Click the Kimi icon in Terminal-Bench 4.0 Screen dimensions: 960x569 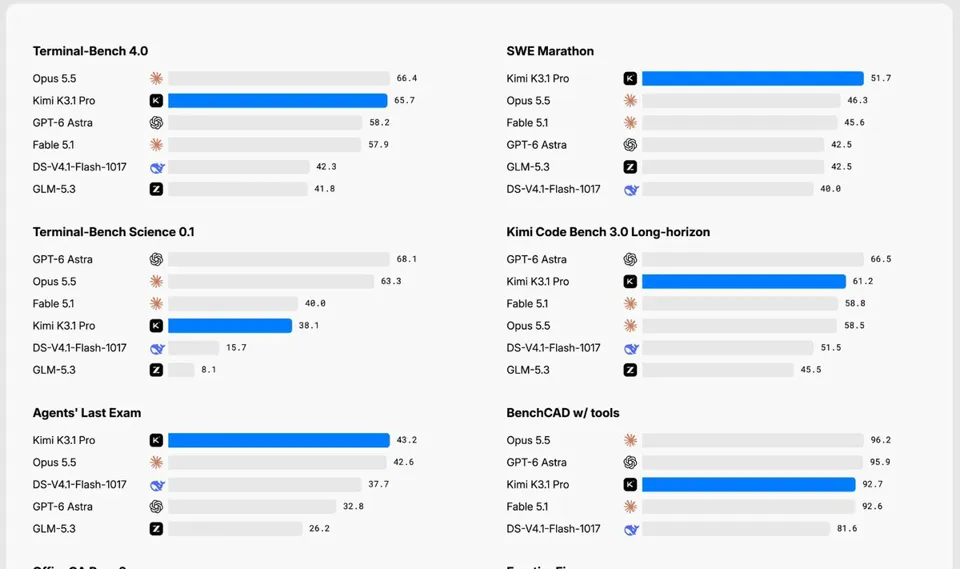[156, 100]
